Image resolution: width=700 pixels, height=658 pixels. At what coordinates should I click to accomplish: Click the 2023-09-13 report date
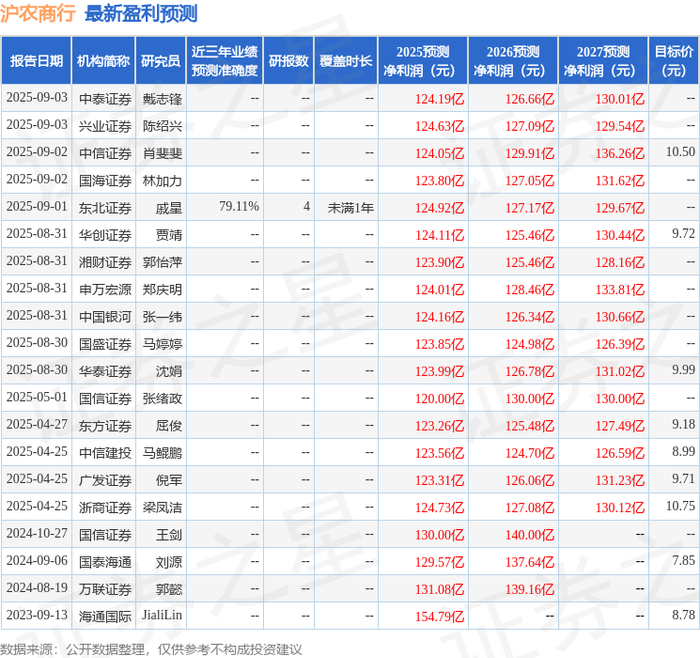tap(37, 615)
